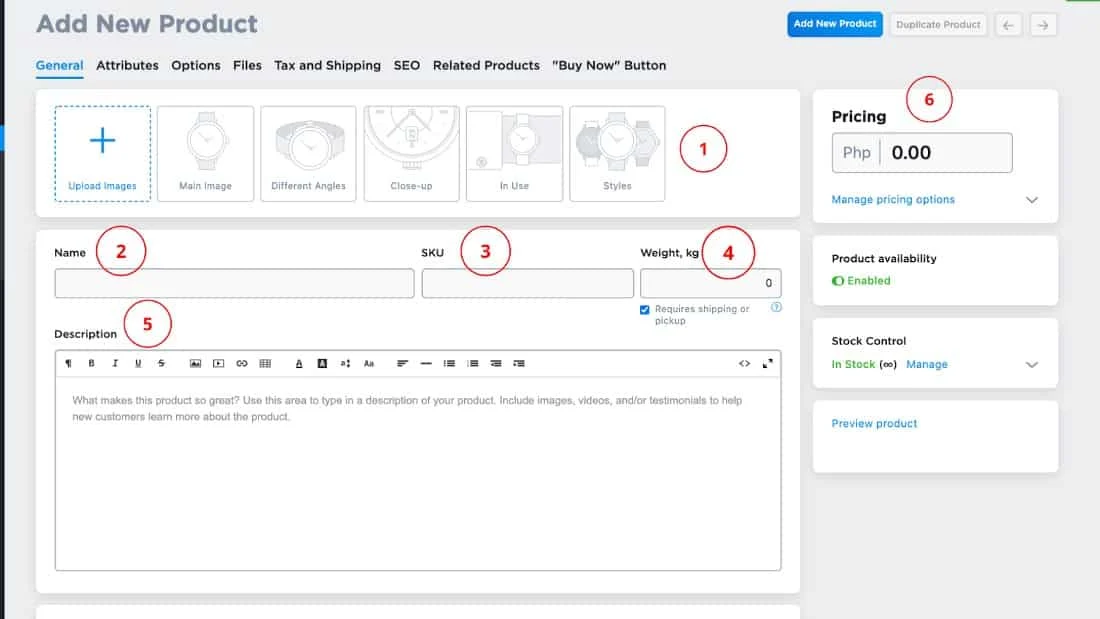Click the Manage stock link

[x=927, y=364]
